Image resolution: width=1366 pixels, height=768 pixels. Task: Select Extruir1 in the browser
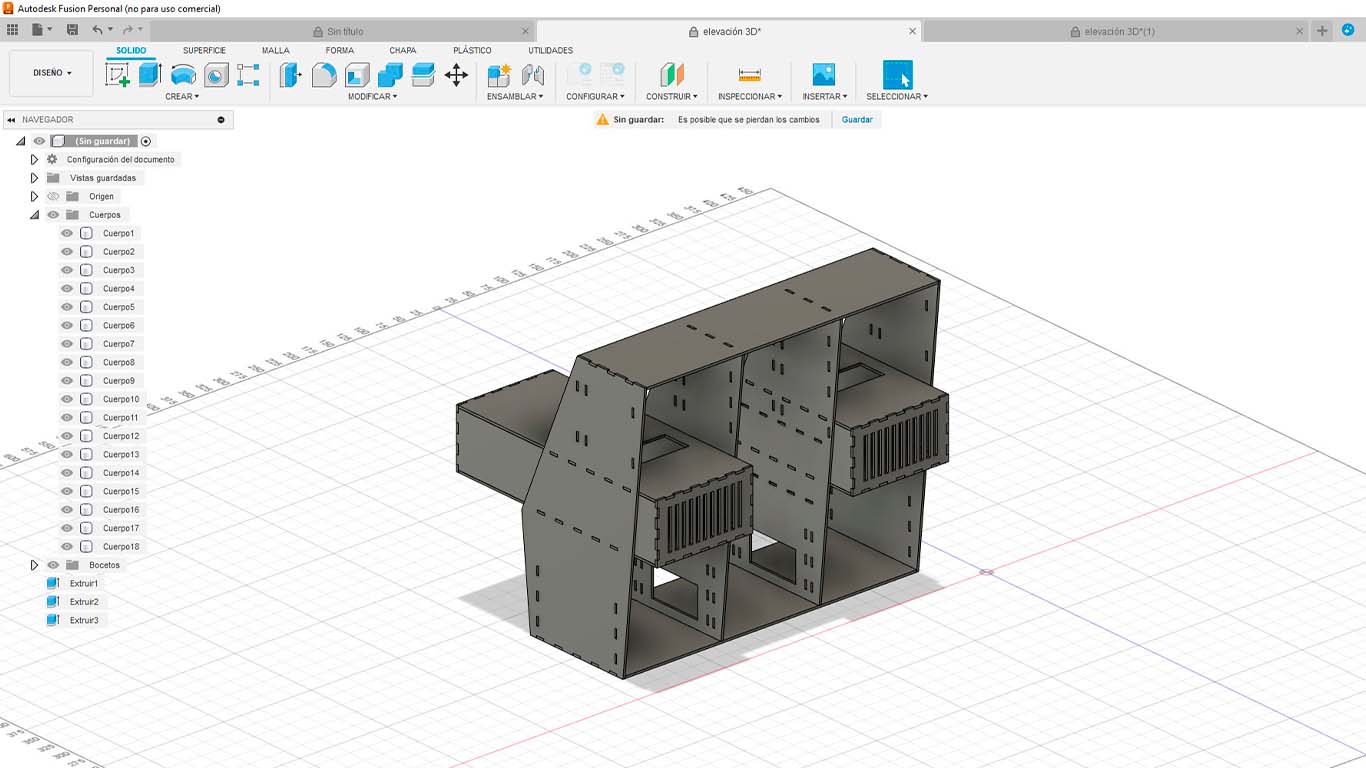[x=84, y=584]
